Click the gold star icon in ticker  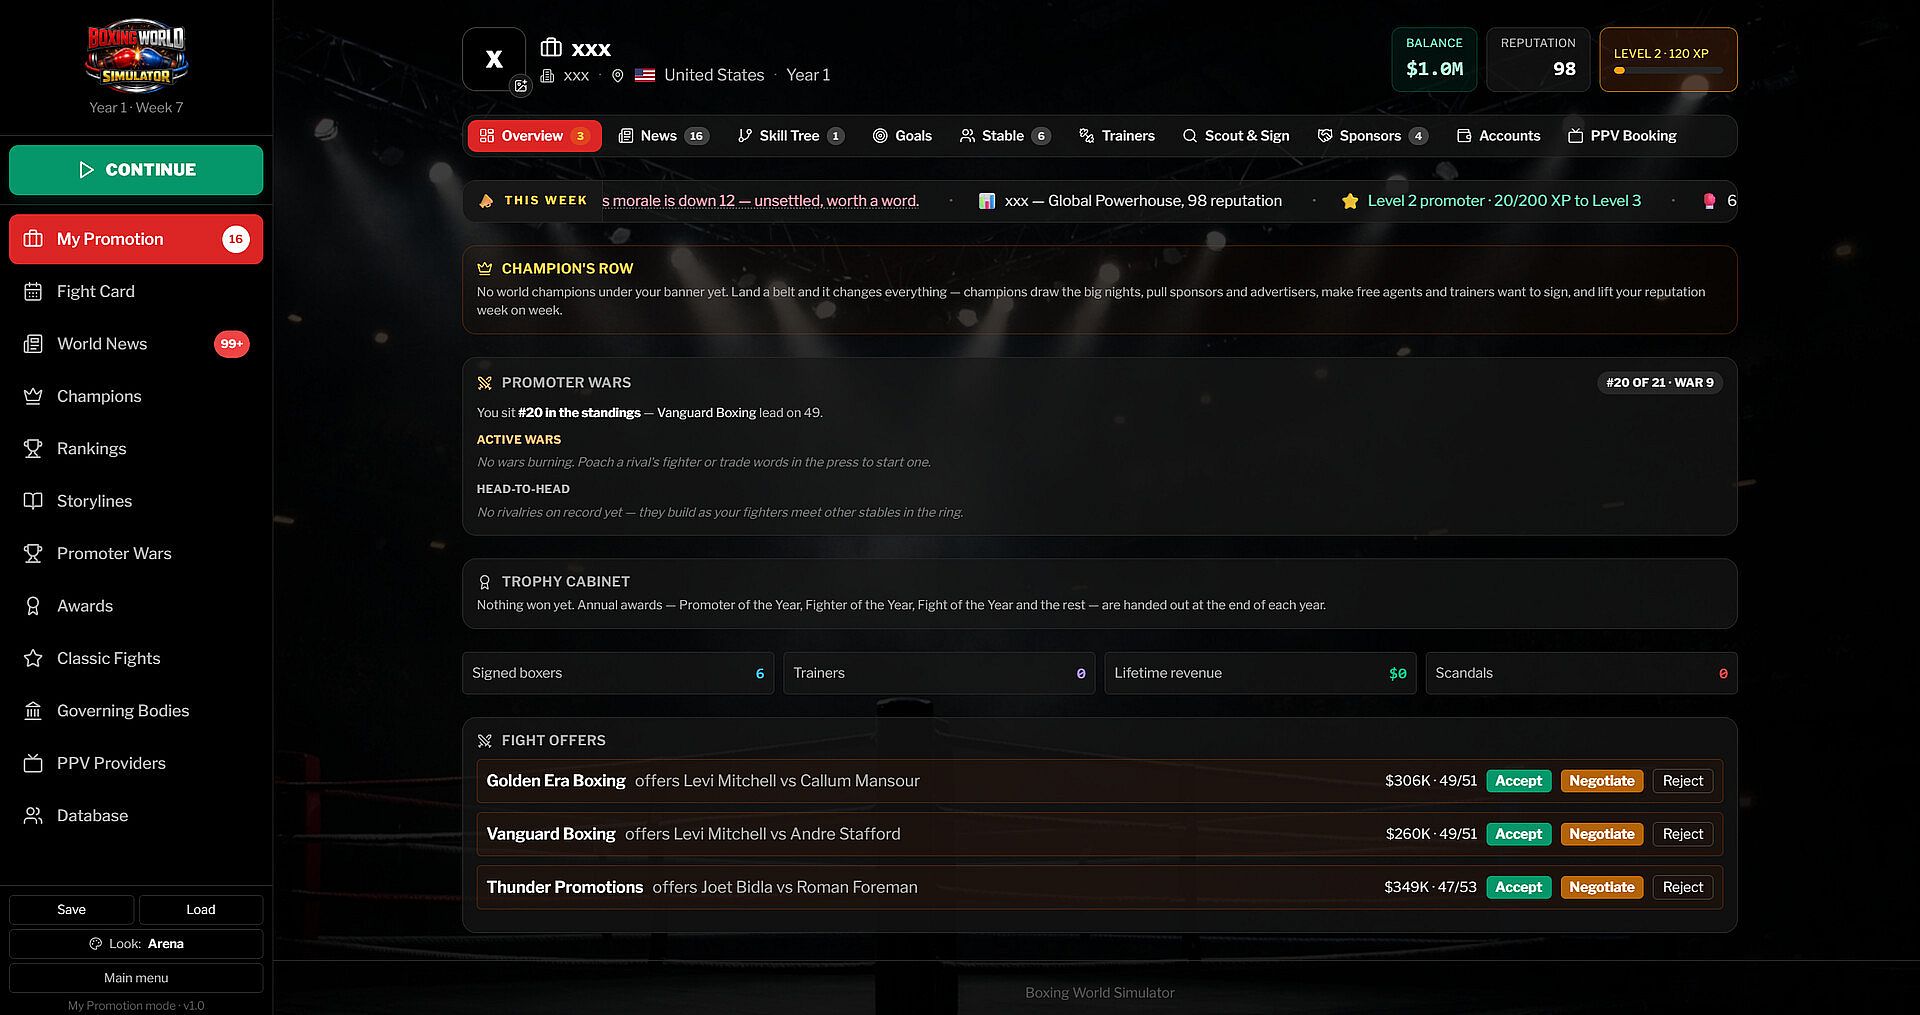1350,201
